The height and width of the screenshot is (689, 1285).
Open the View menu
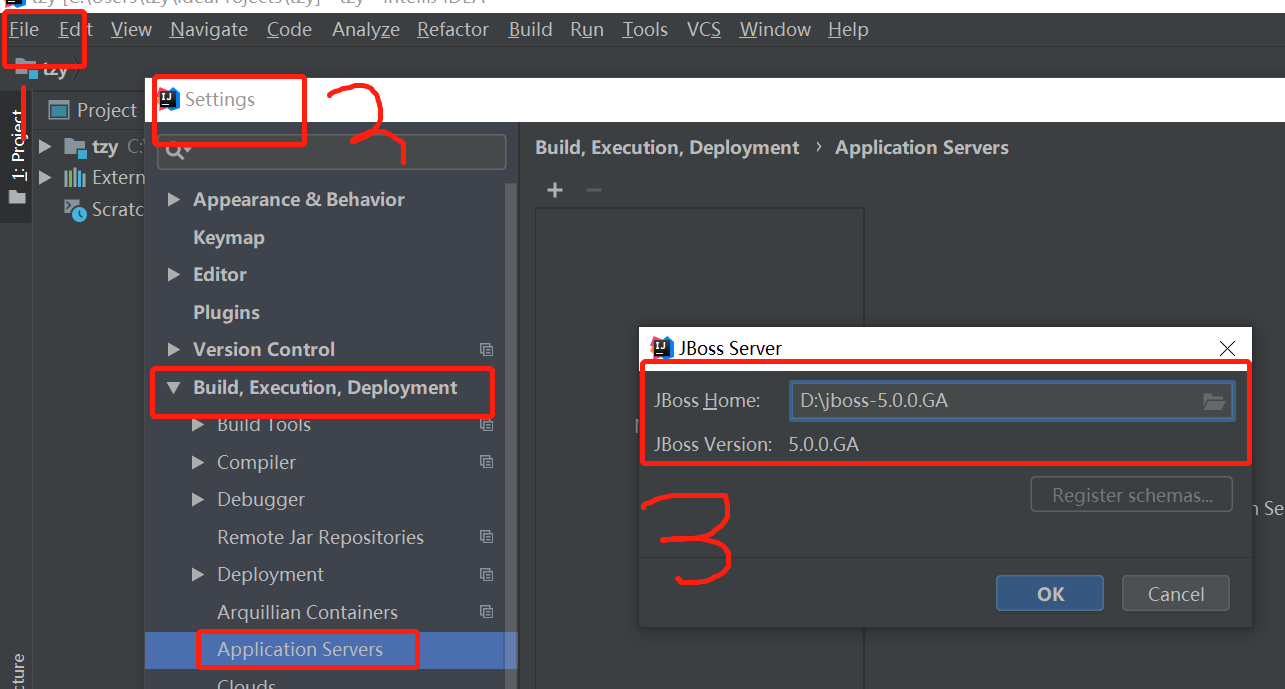coord(131,30)
